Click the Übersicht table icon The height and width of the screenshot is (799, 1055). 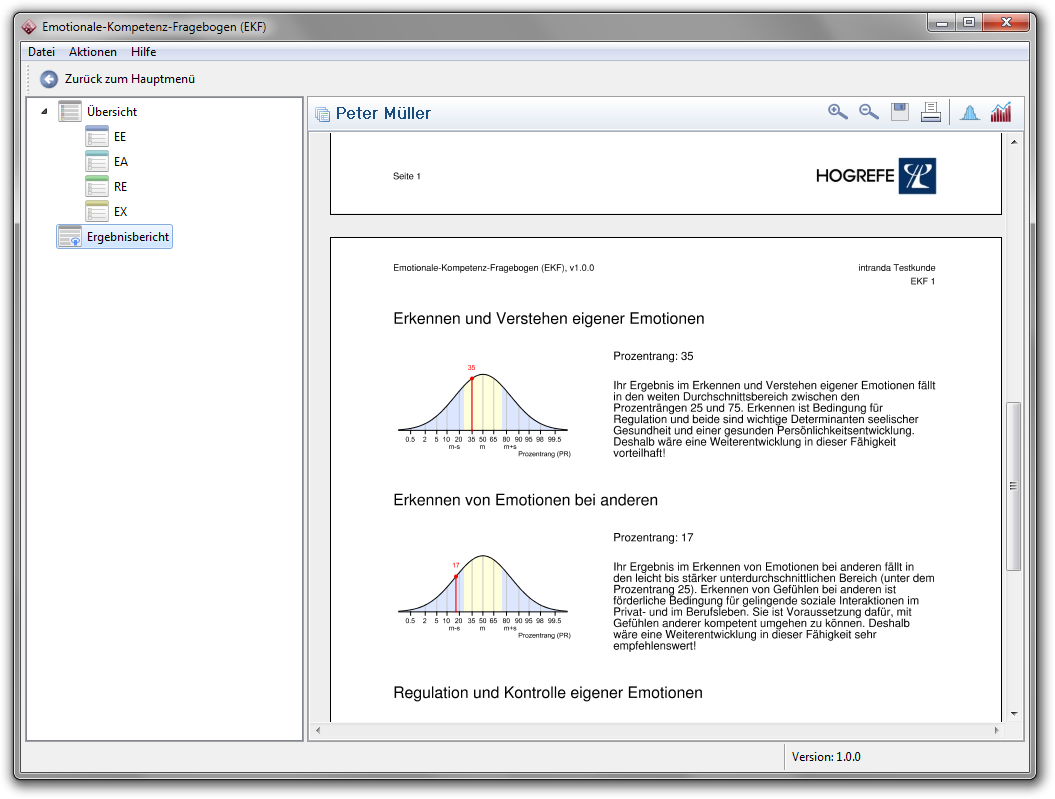point(70,112)
